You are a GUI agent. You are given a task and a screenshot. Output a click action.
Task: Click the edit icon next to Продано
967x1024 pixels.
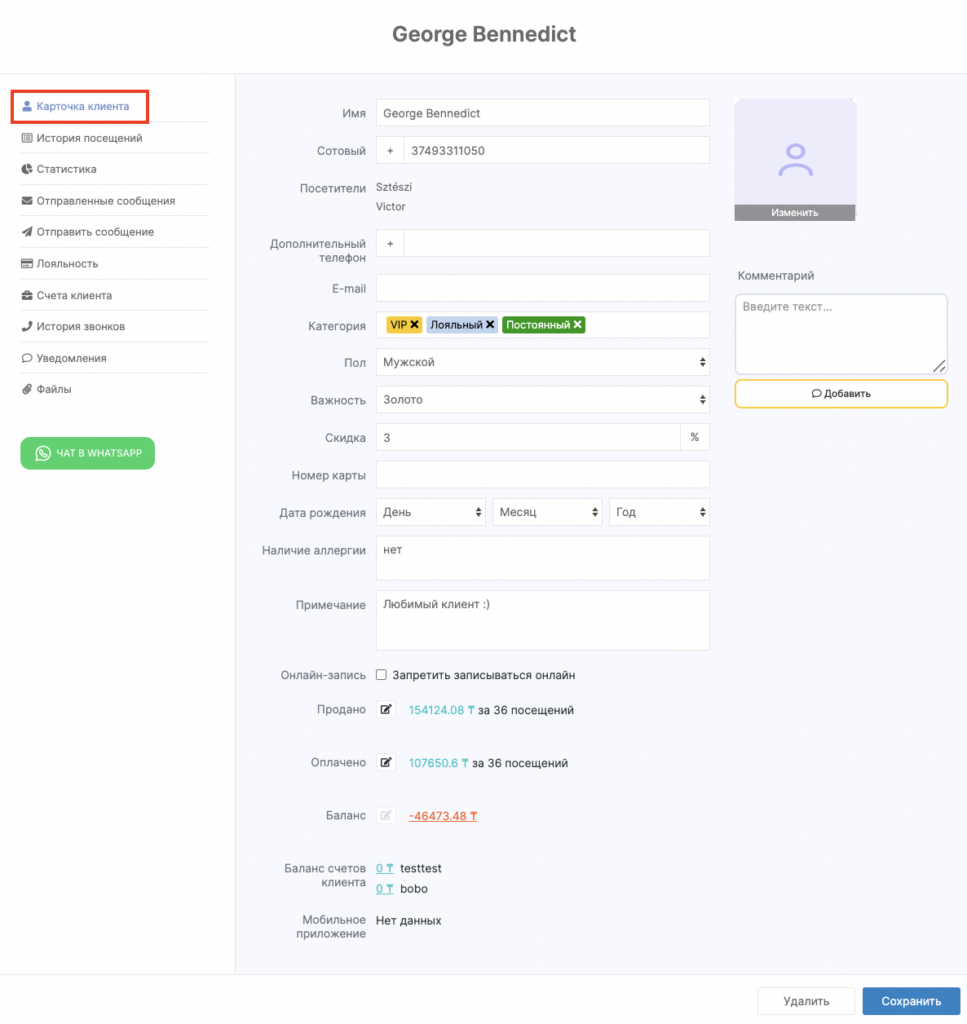point(386,710)
